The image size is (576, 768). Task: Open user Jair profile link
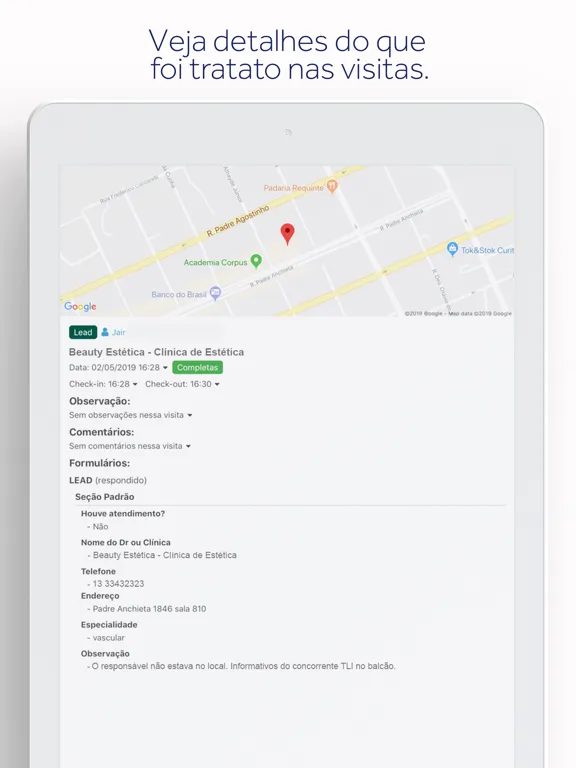[x=119, y=332]
